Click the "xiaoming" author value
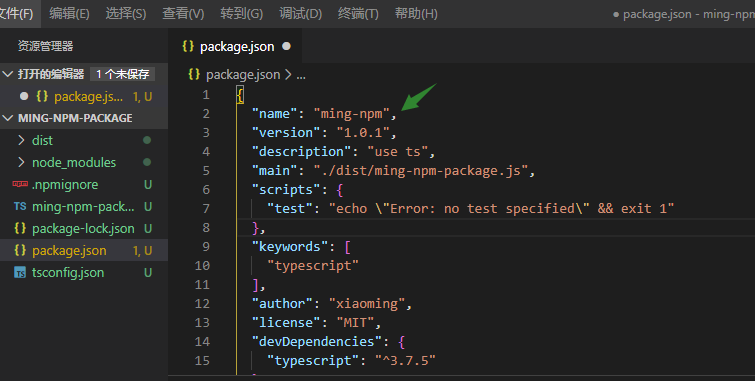The image size is (755, 381). point(367,304)
